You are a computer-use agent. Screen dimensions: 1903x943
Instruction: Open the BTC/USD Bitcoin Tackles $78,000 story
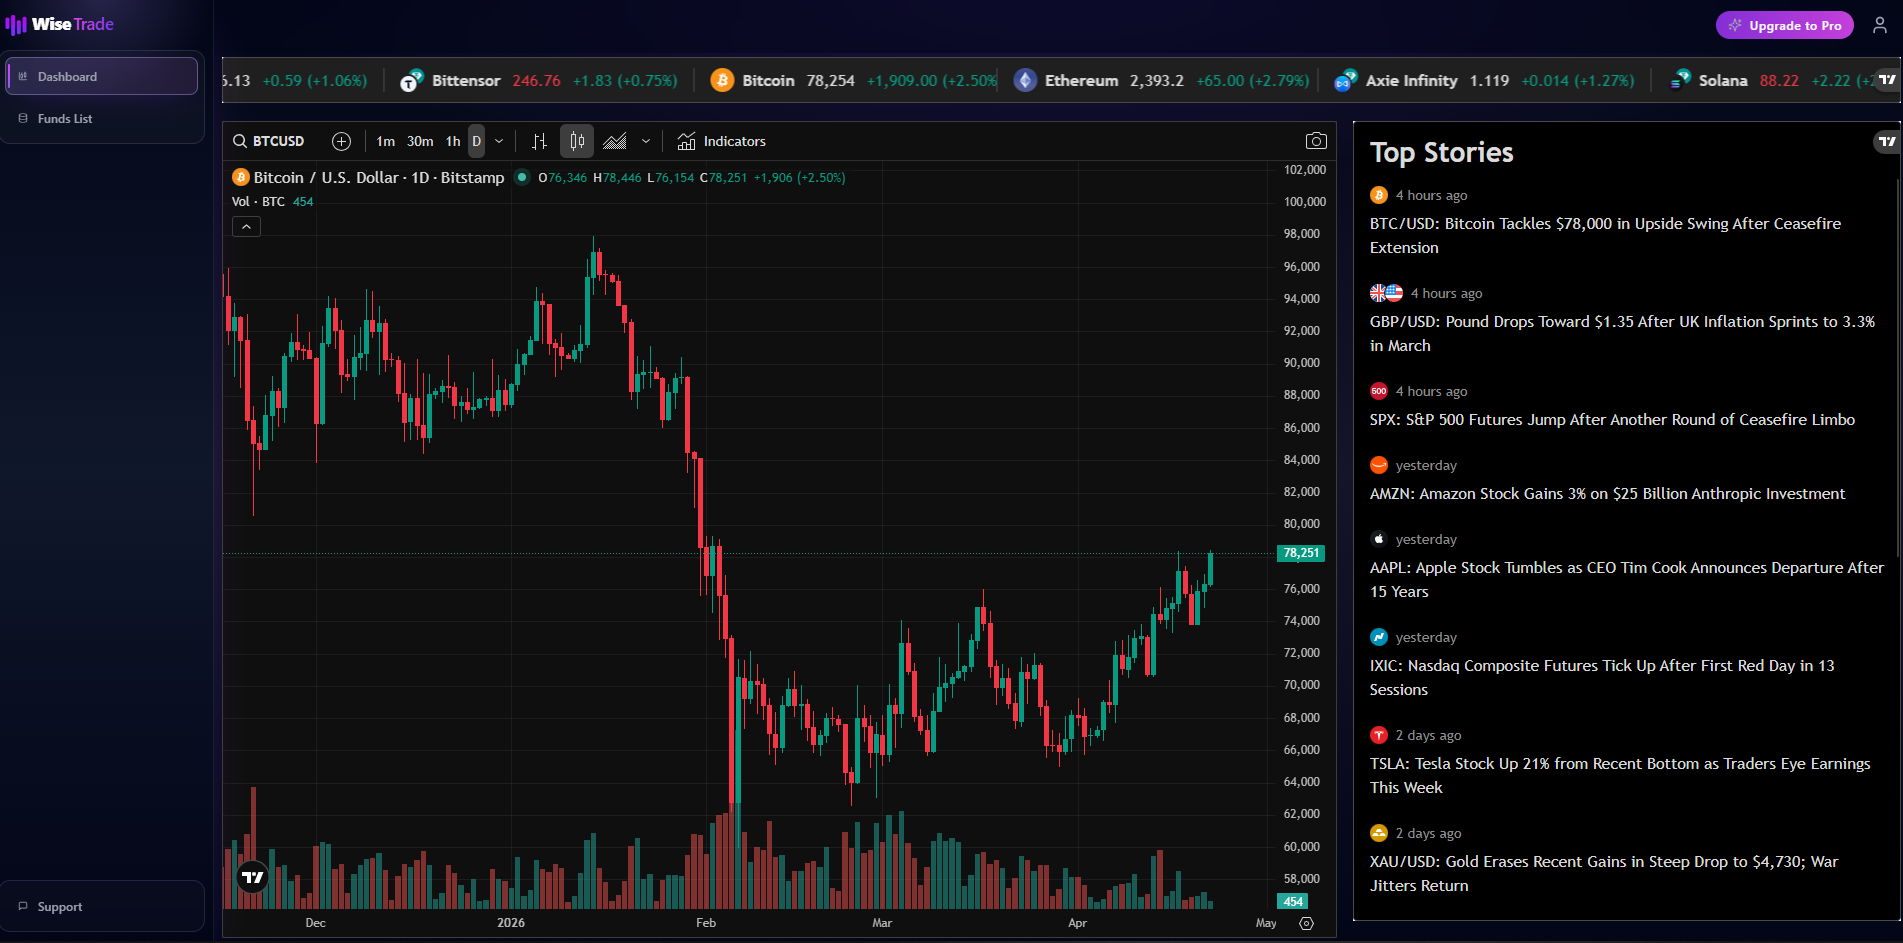1605,235
